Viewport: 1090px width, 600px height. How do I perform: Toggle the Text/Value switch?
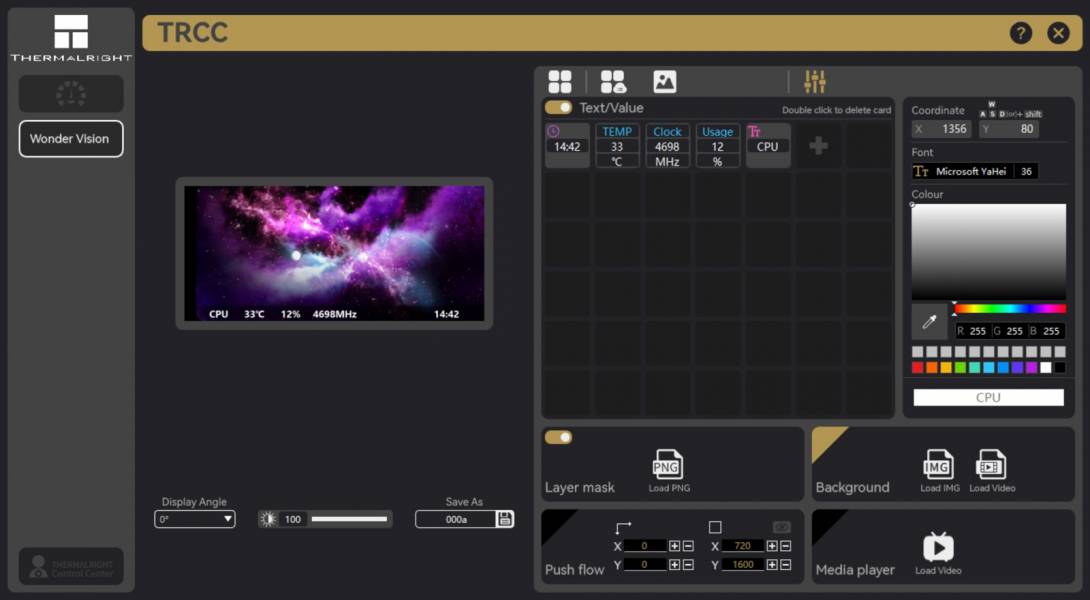tap(558, 107)
